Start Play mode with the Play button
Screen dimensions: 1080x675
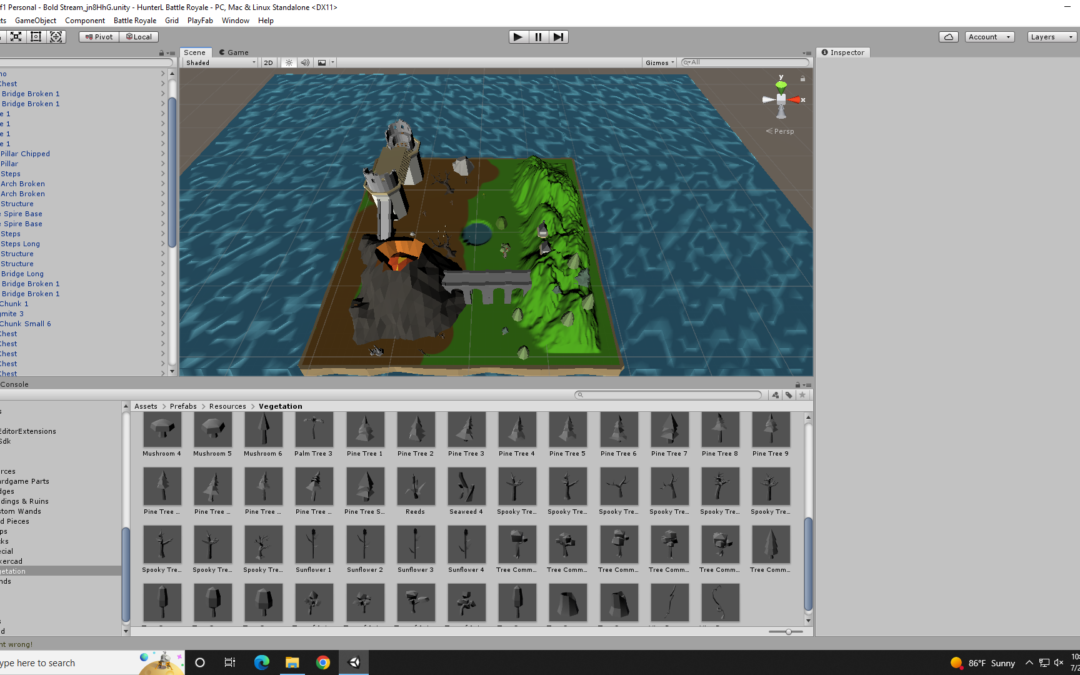tap(518, 37)
